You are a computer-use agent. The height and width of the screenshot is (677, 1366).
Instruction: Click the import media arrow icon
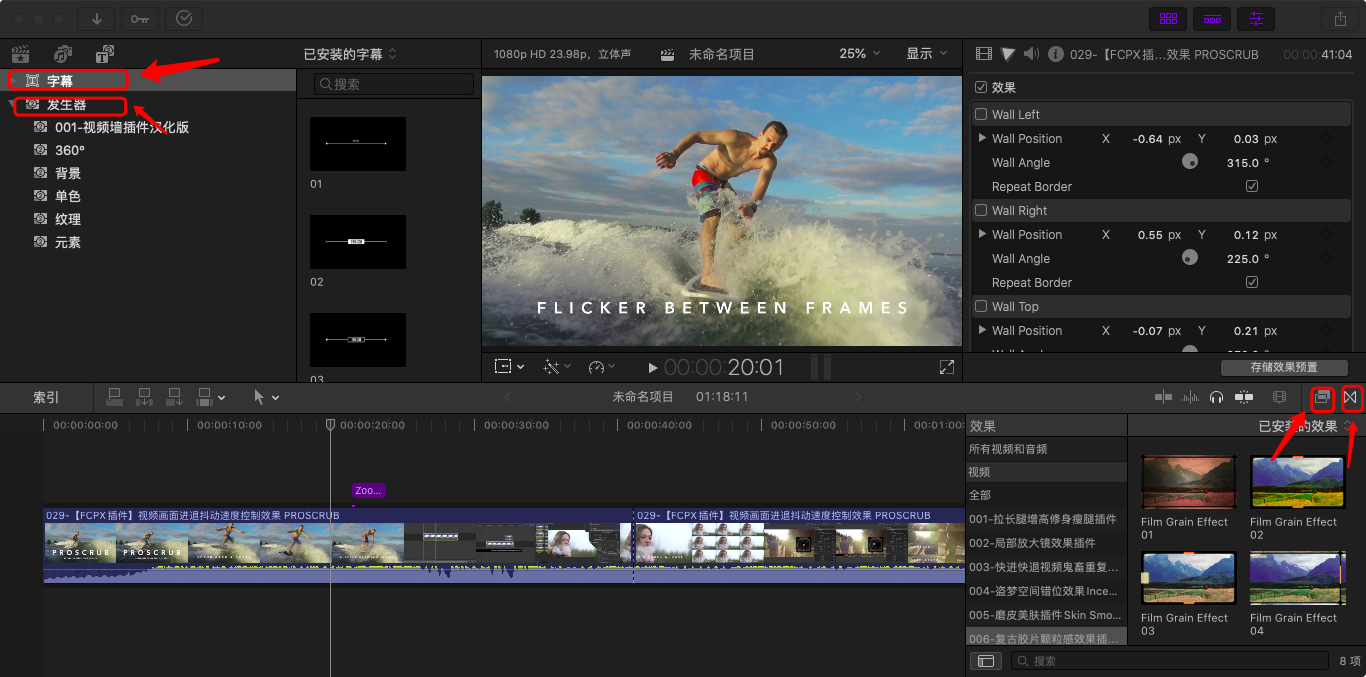click(96, 18)
